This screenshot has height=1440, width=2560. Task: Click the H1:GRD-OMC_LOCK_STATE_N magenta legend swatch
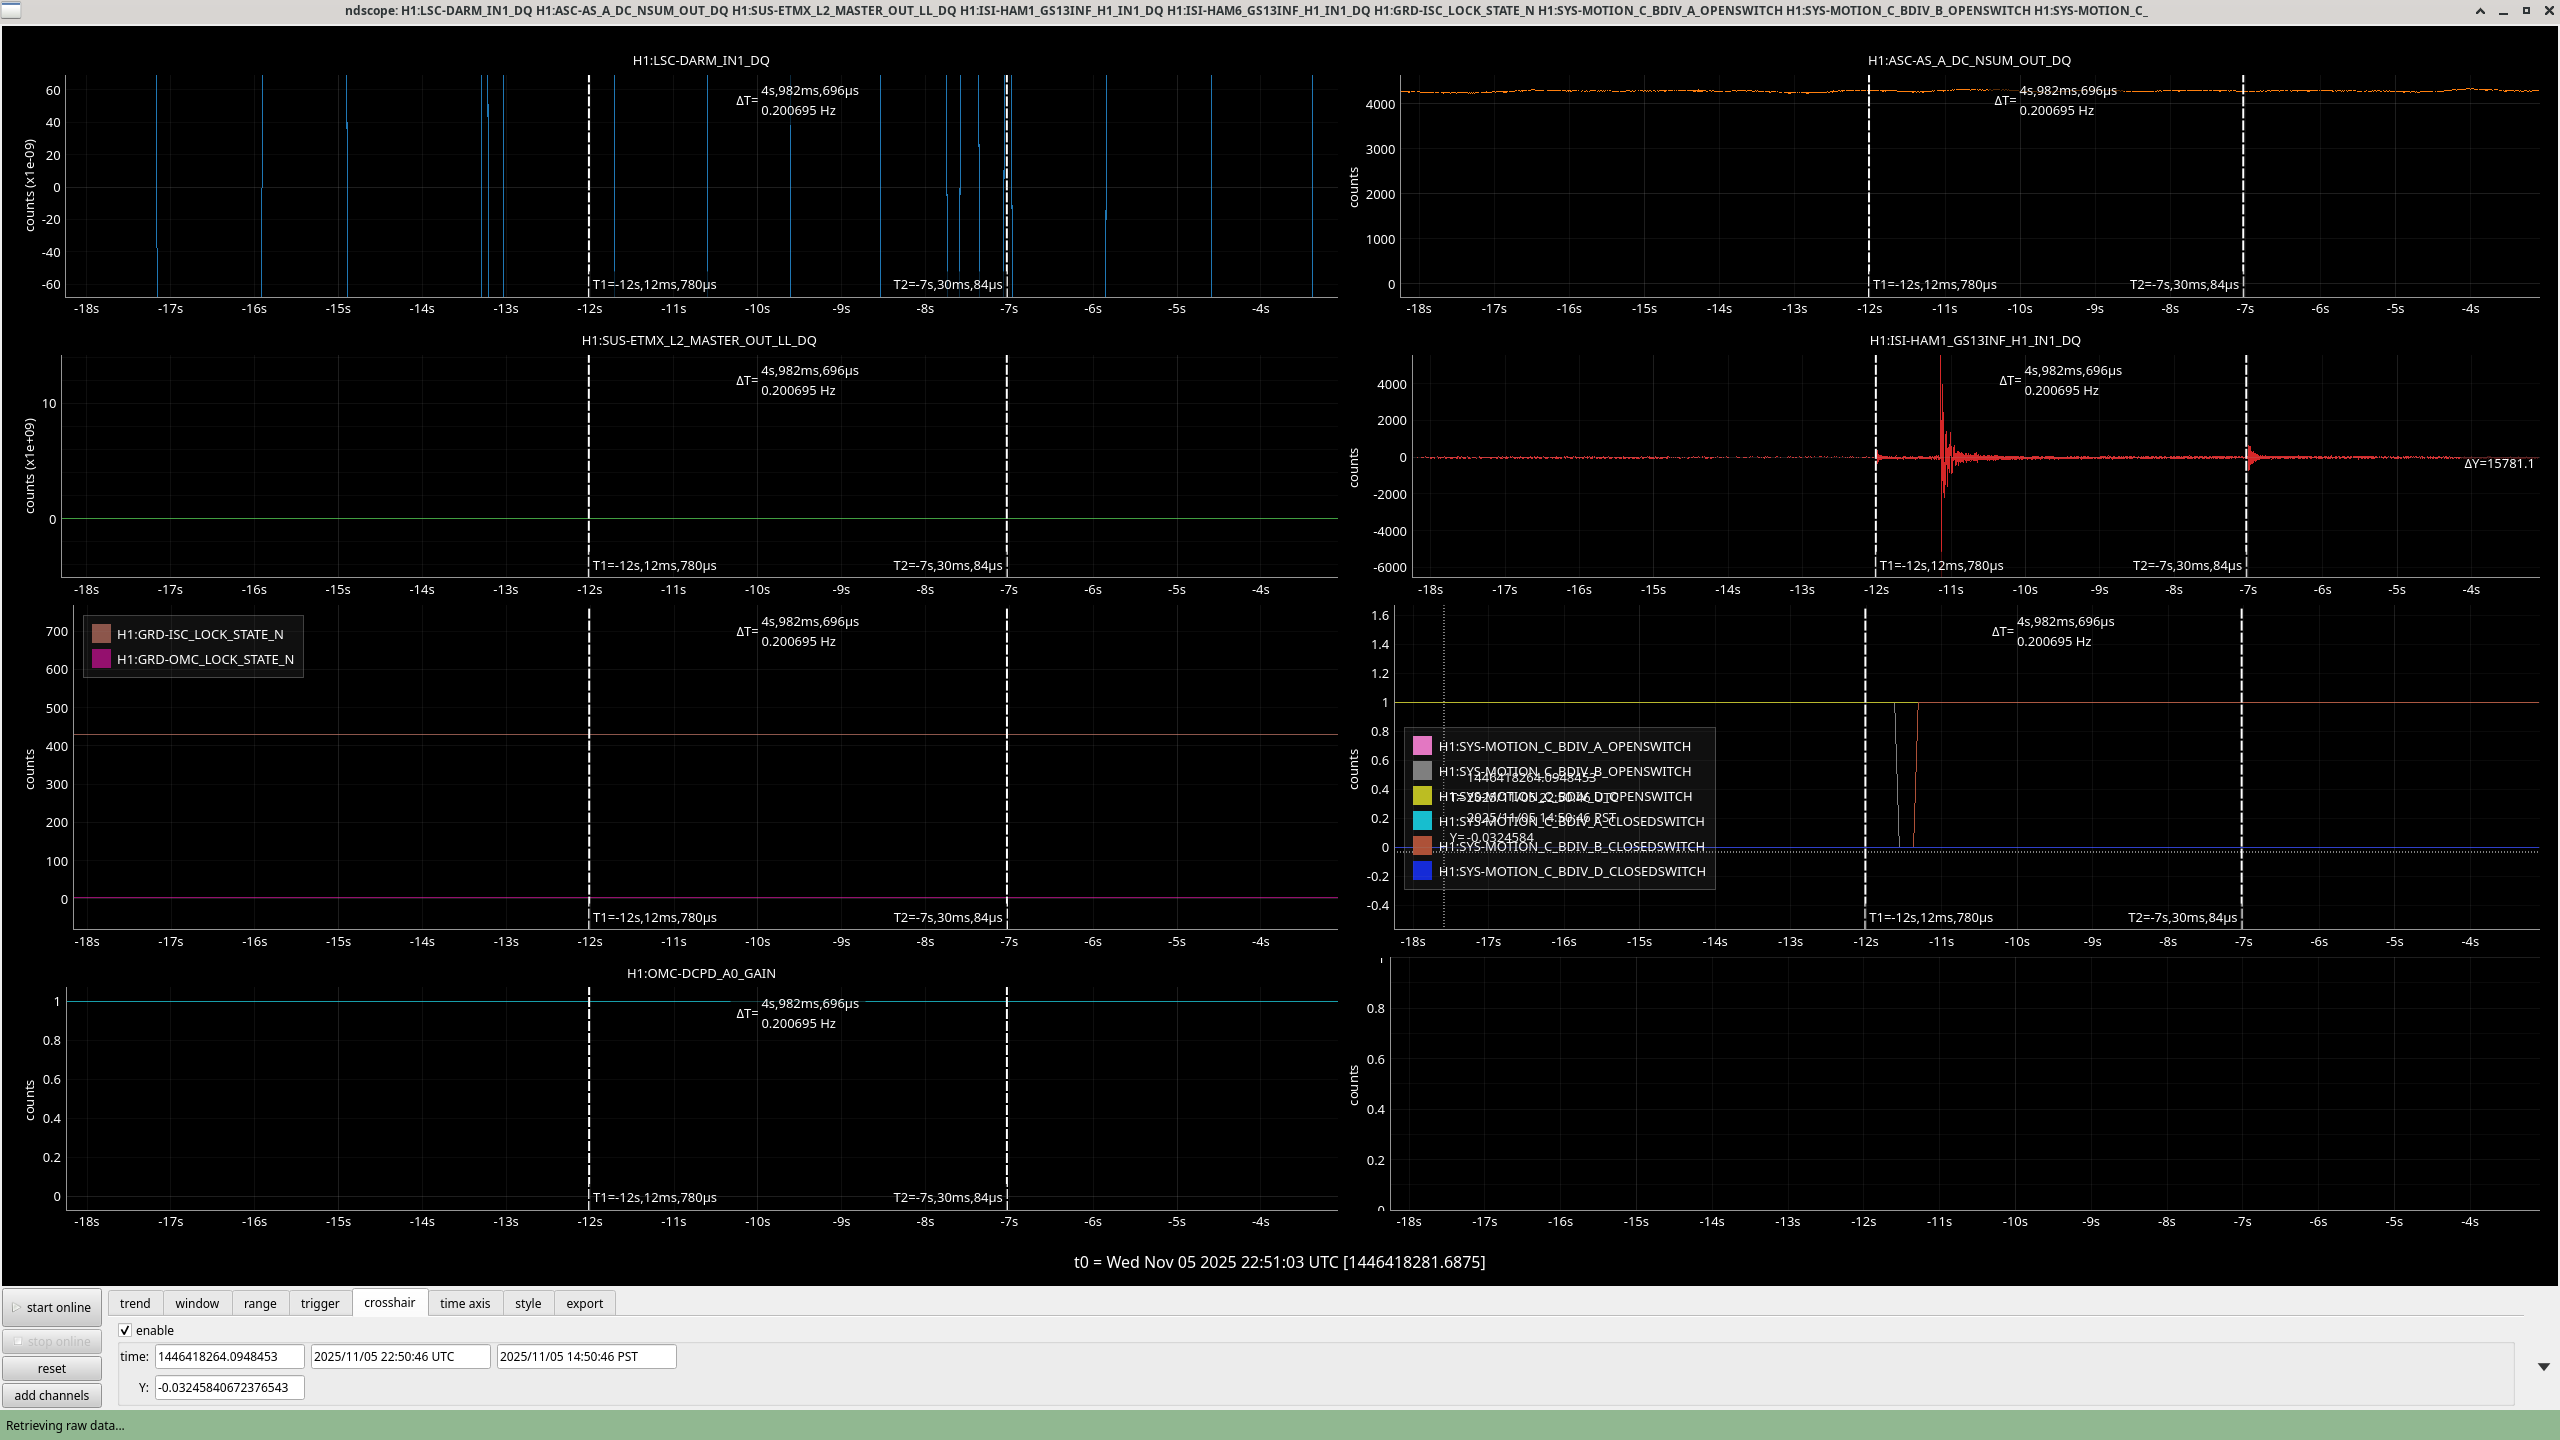101,659
